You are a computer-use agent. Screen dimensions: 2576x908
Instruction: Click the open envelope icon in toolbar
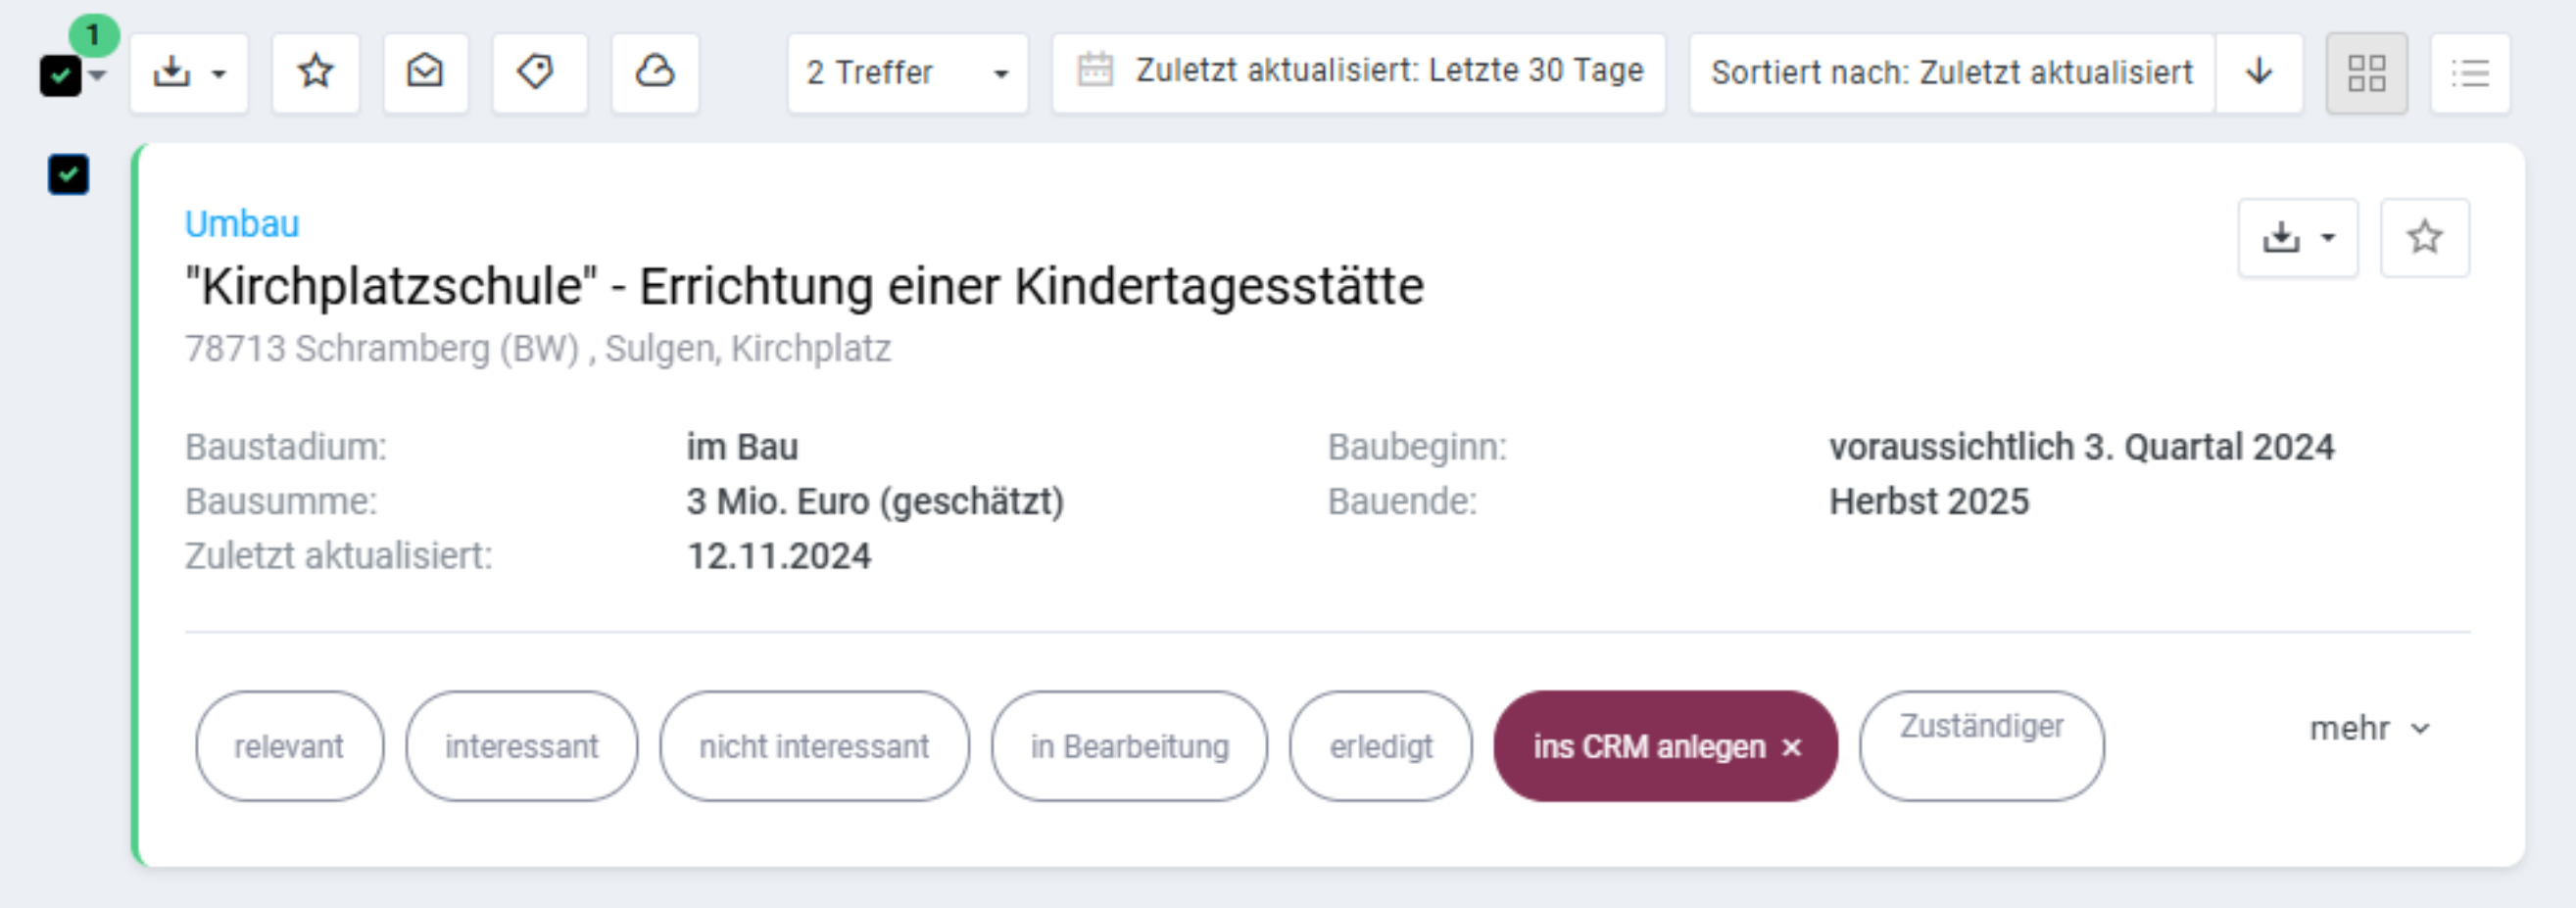(x=425, y=73)
